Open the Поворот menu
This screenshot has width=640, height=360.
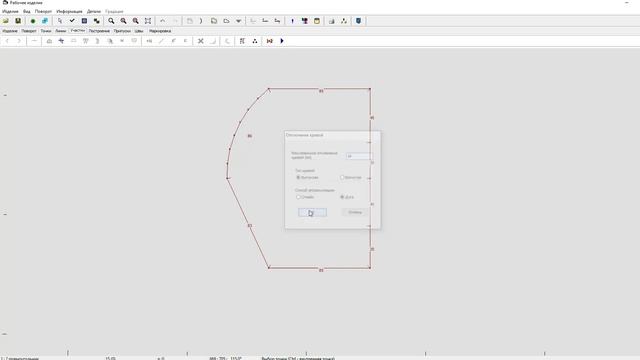tap(43, 11)
